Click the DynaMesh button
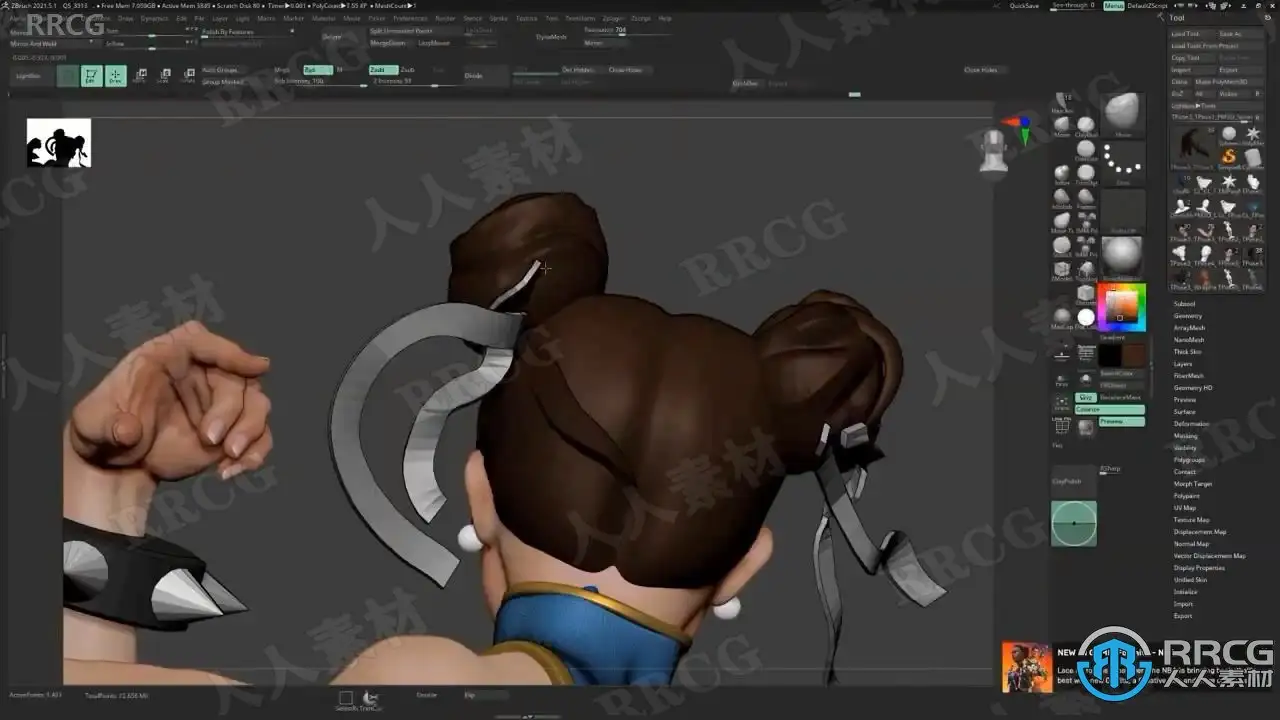The width and height of the screenshot is (1280, 720). pos(550,37)
